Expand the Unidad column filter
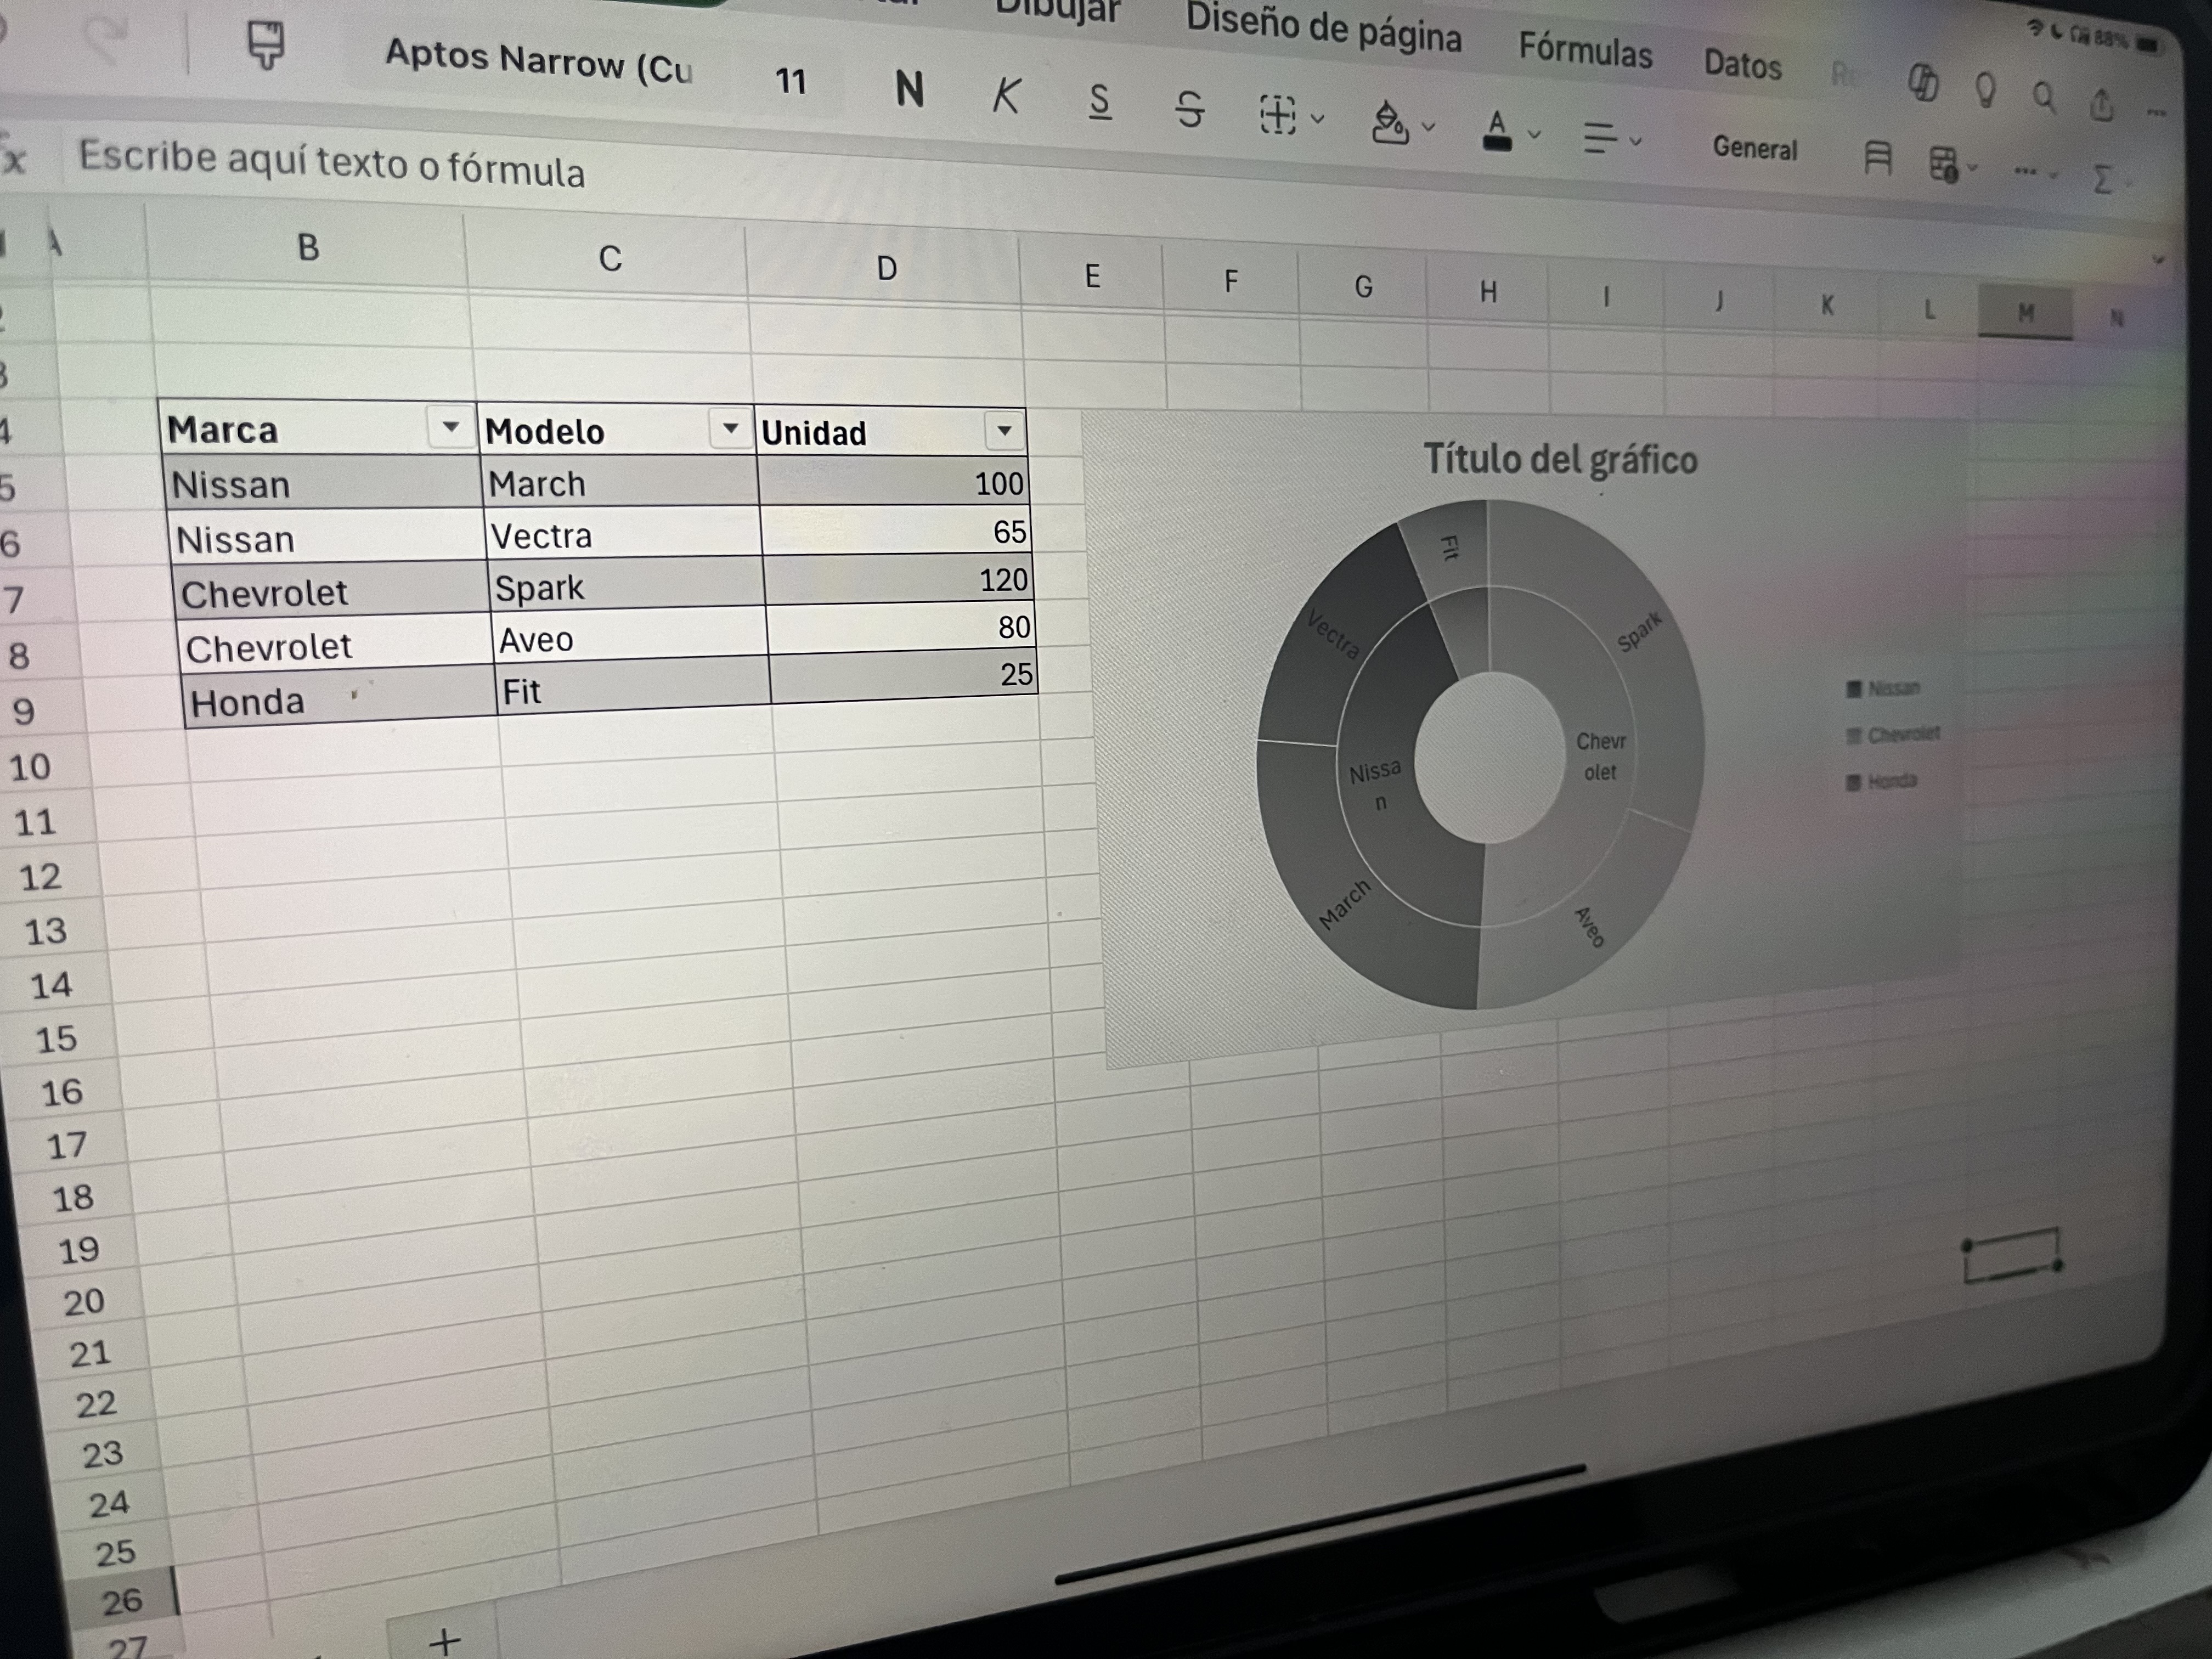This screenshot has width=2212, height=1659. coord(1004,431)
